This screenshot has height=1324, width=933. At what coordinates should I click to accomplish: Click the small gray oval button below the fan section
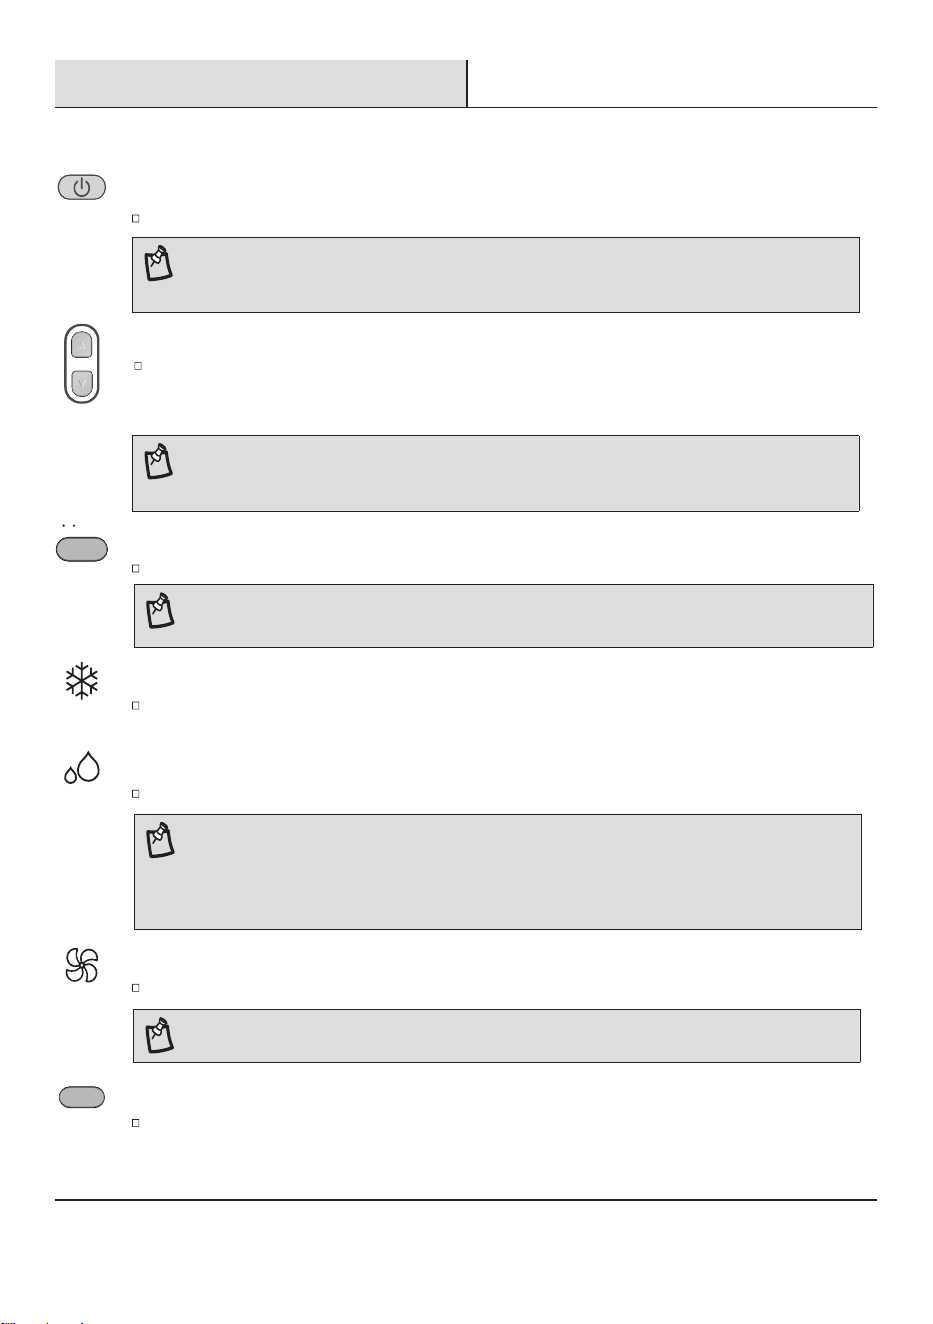(x=82, y=1097)
